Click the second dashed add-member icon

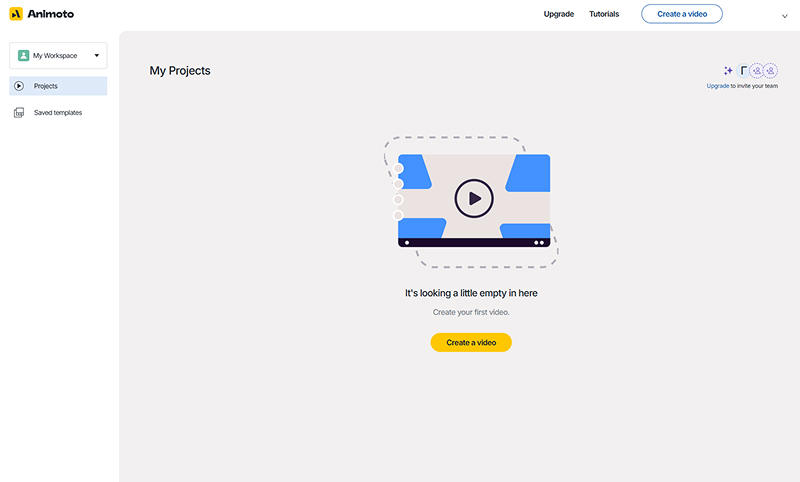(771, 71)
